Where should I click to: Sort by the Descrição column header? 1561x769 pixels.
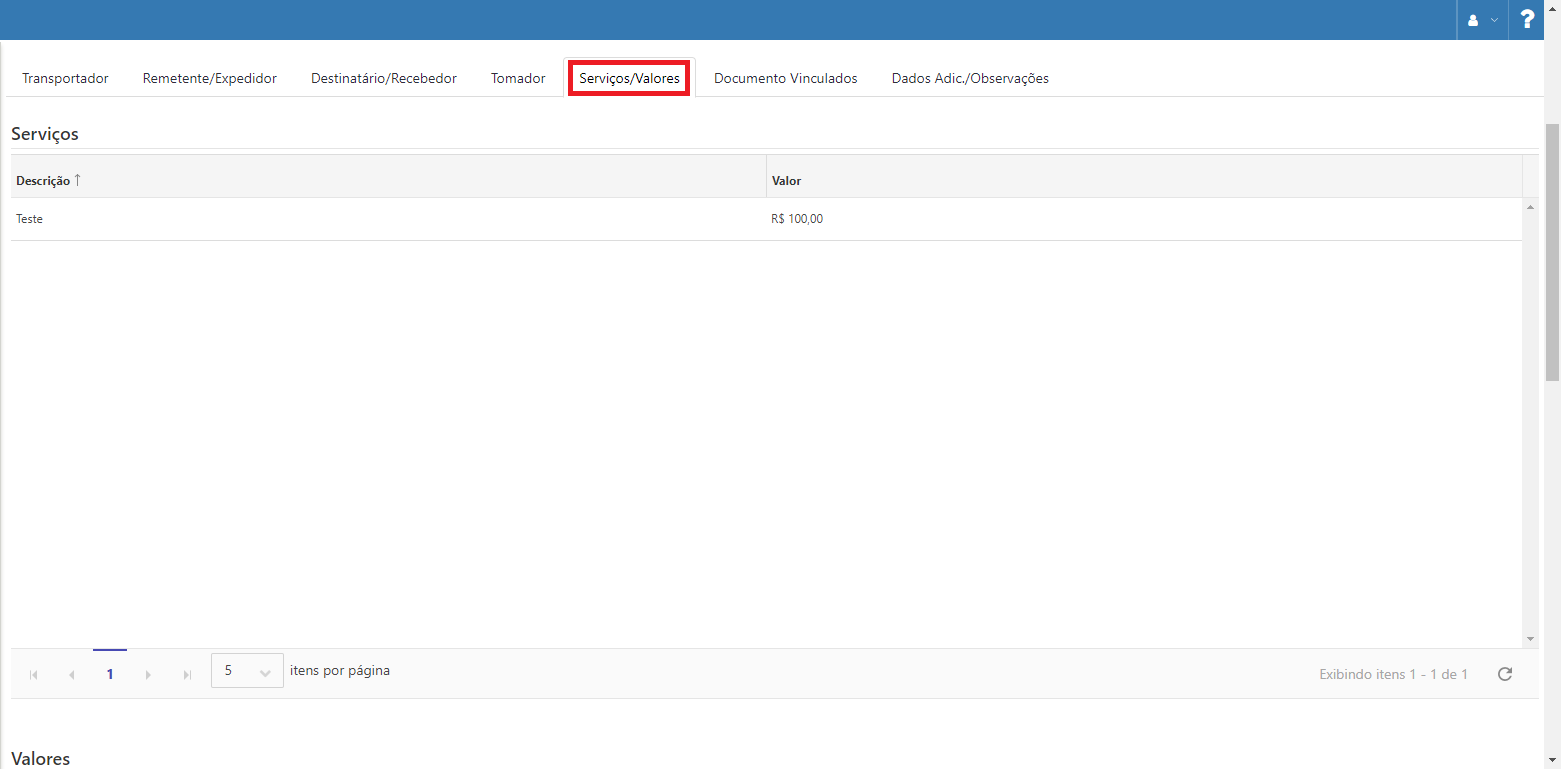coord(44,181)
